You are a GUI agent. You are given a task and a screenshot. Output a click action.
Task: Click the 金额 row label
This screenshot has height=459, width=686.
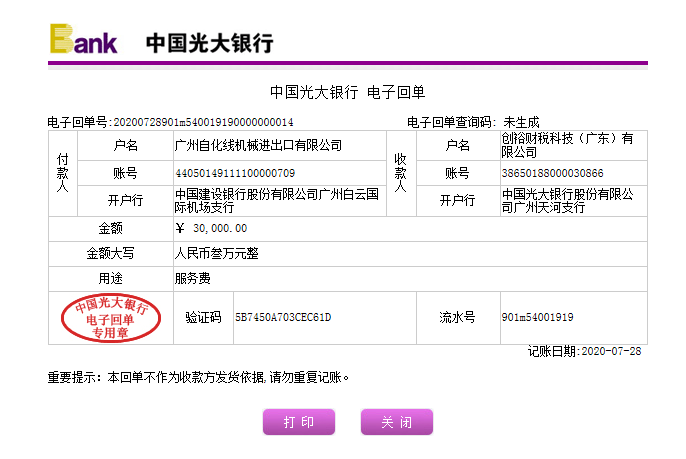pyautogui.click(x=110, y=228)
